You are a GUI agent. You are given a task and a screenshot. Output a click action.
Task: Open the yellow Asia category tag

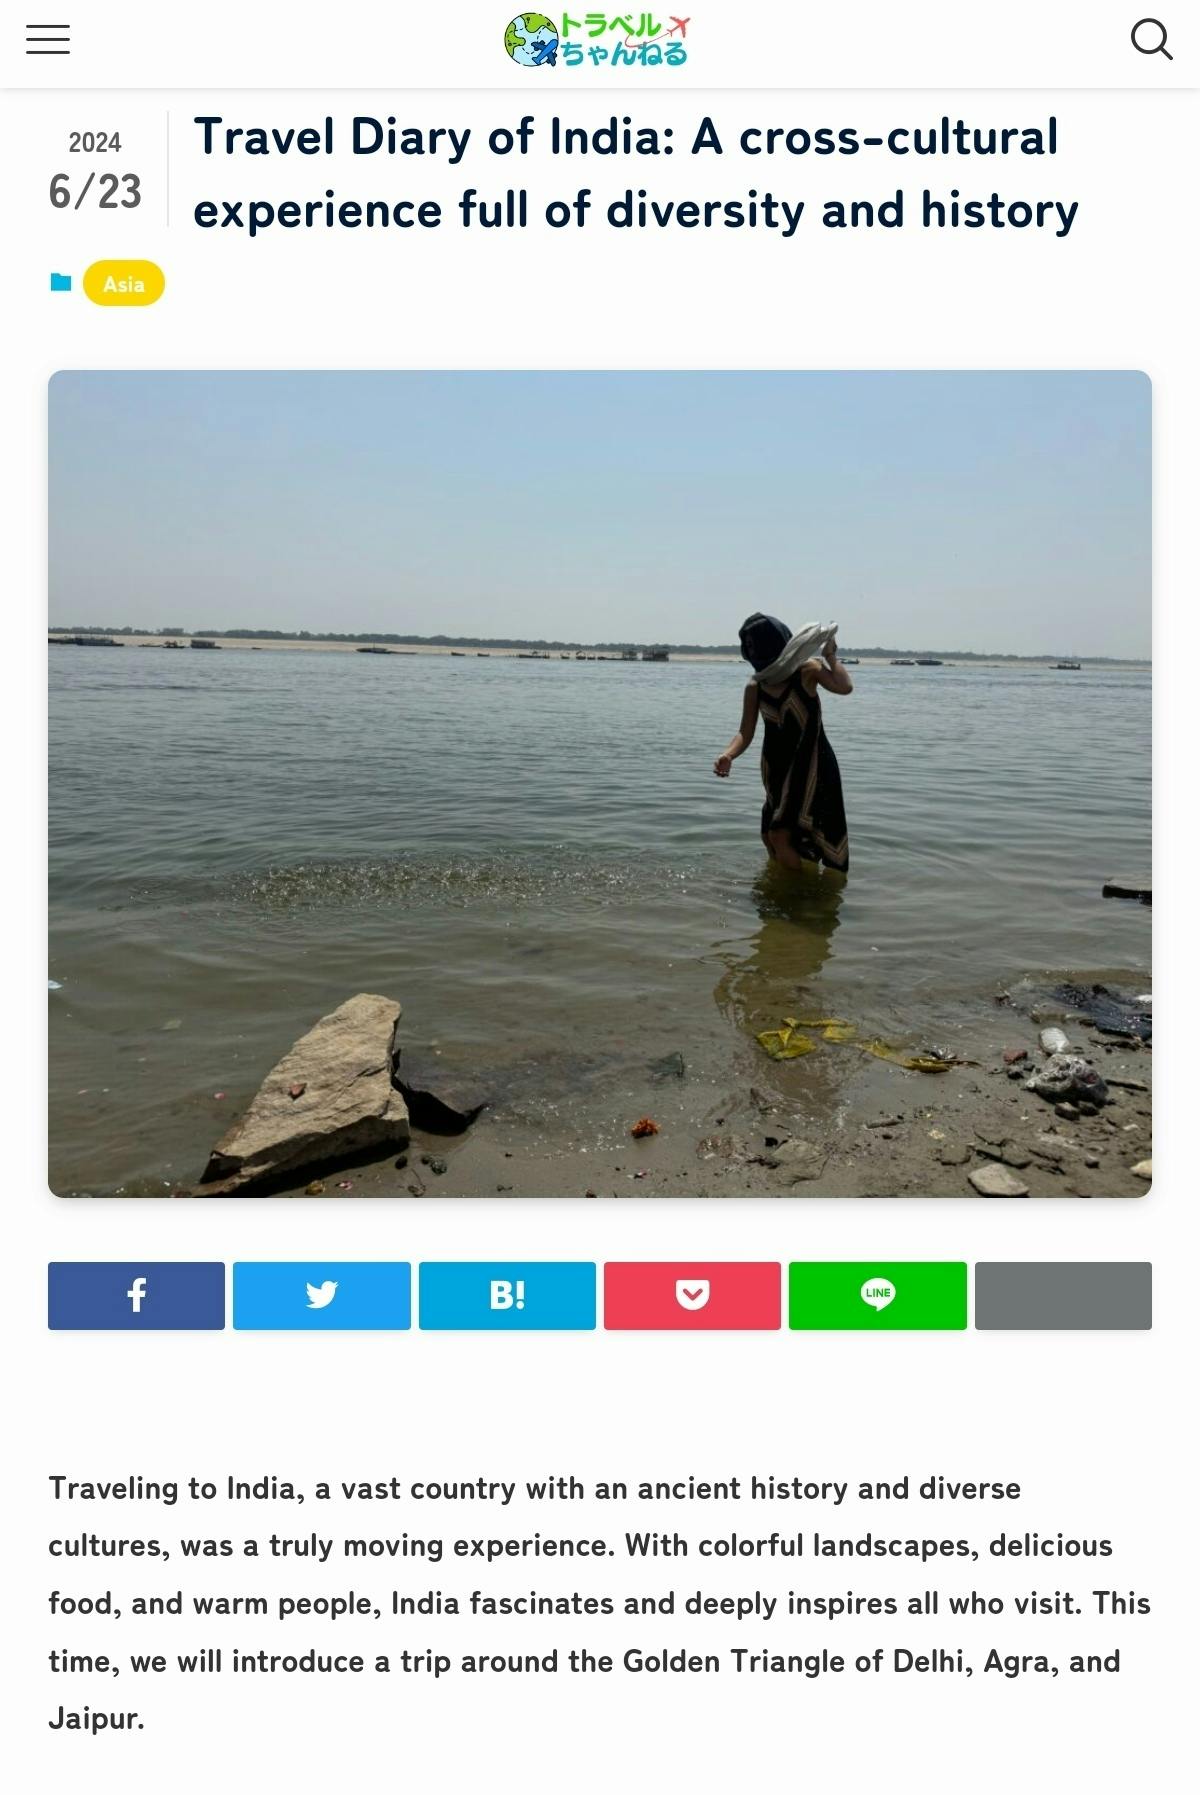point(124,283)
